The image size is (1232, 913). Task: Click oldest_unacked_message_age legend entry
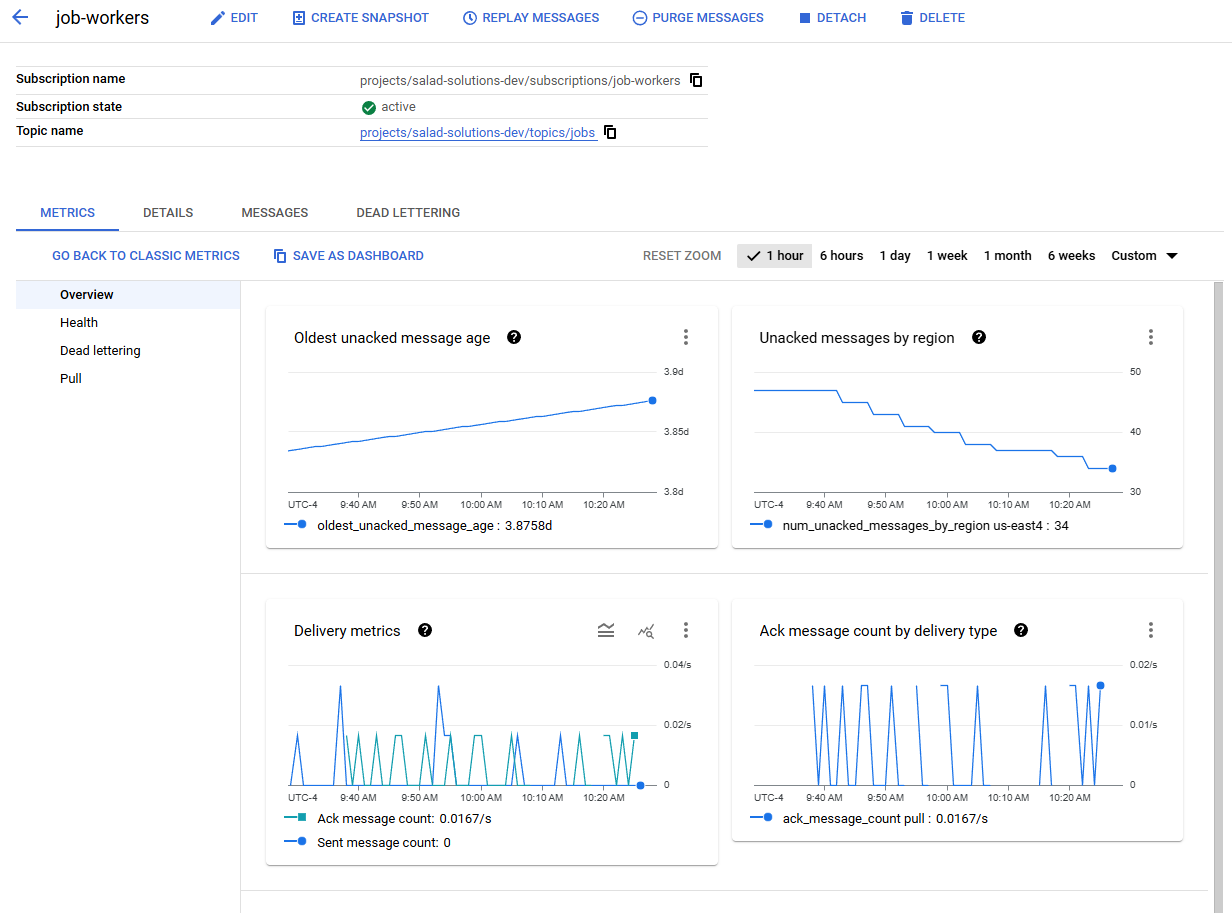[x=419, y=525]
